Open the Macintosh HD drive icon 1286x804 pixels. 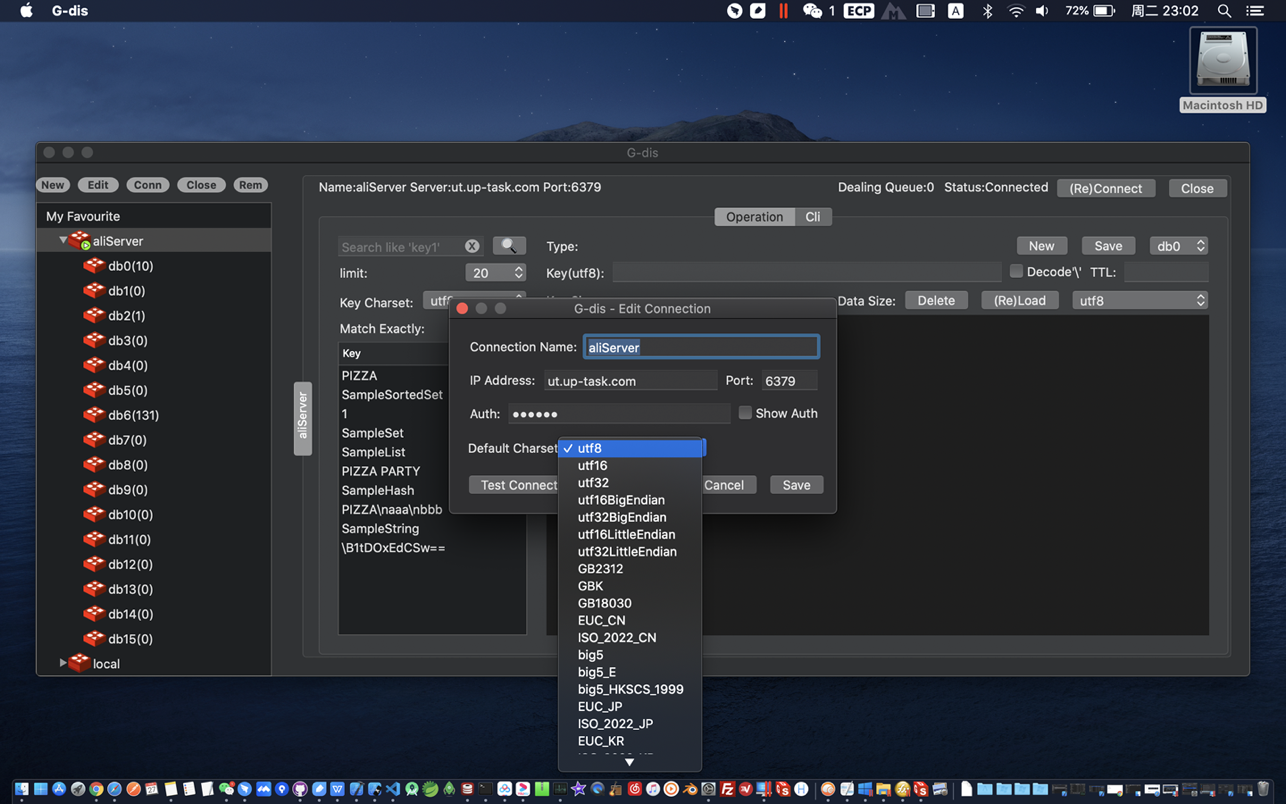[x=1222, y=62]
